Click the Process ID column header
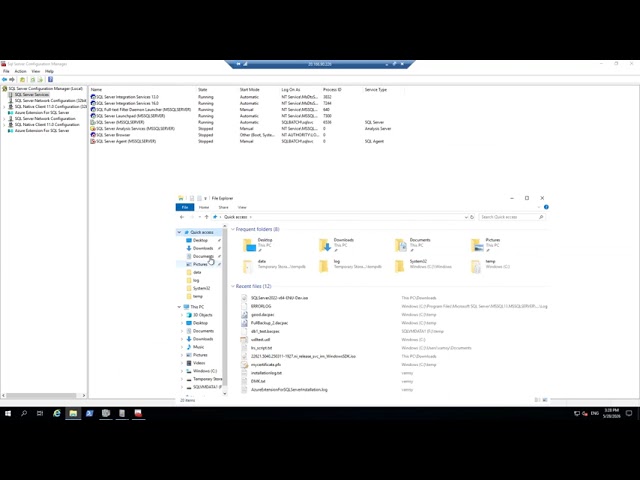 [332, 89]
